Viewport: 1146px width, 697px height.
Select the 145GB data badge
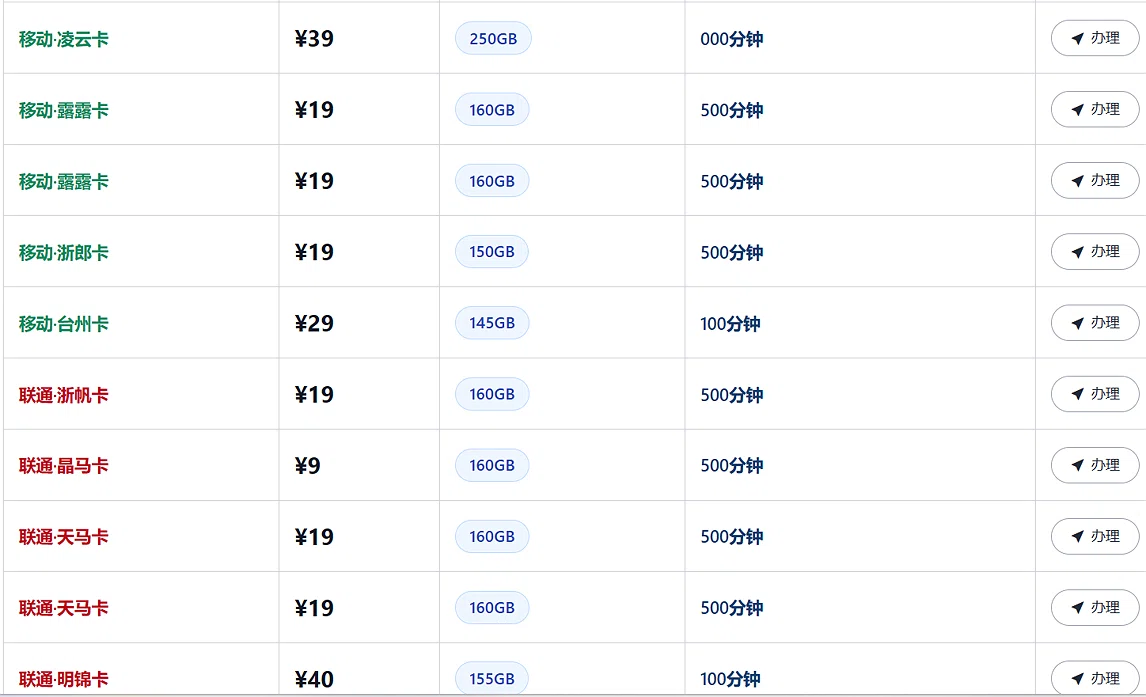coord(492,323)
